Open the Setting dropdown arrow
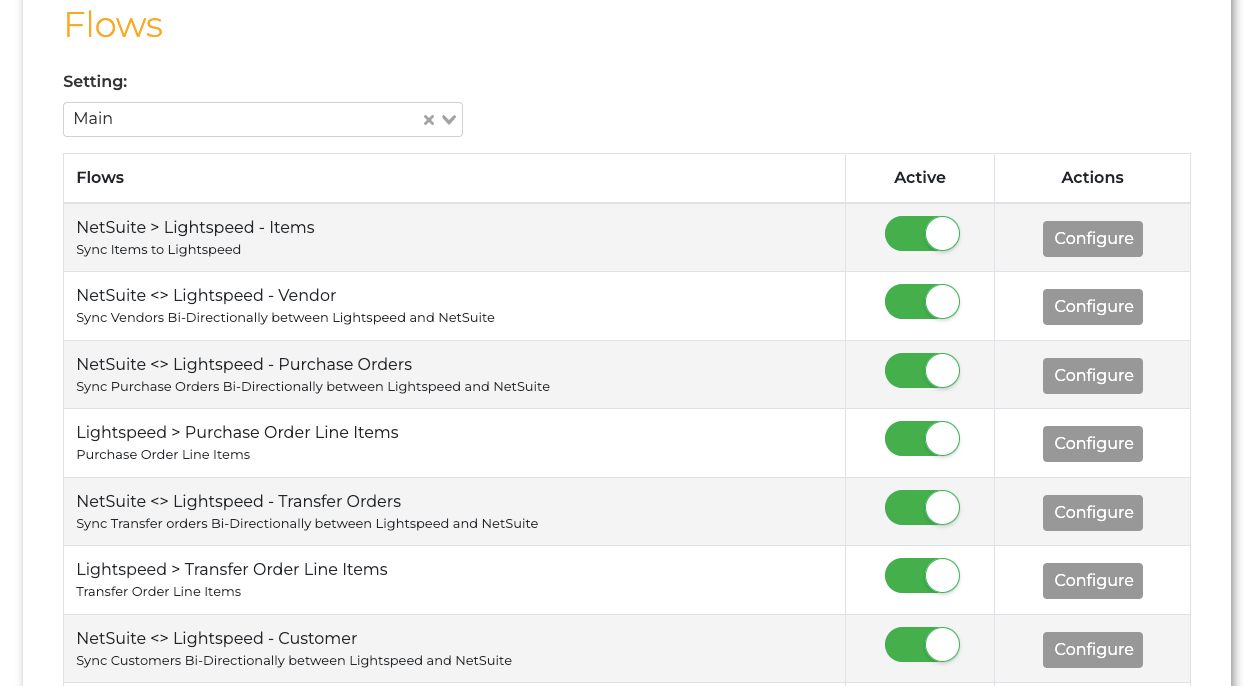The image size is (1244, 686). 449,120
